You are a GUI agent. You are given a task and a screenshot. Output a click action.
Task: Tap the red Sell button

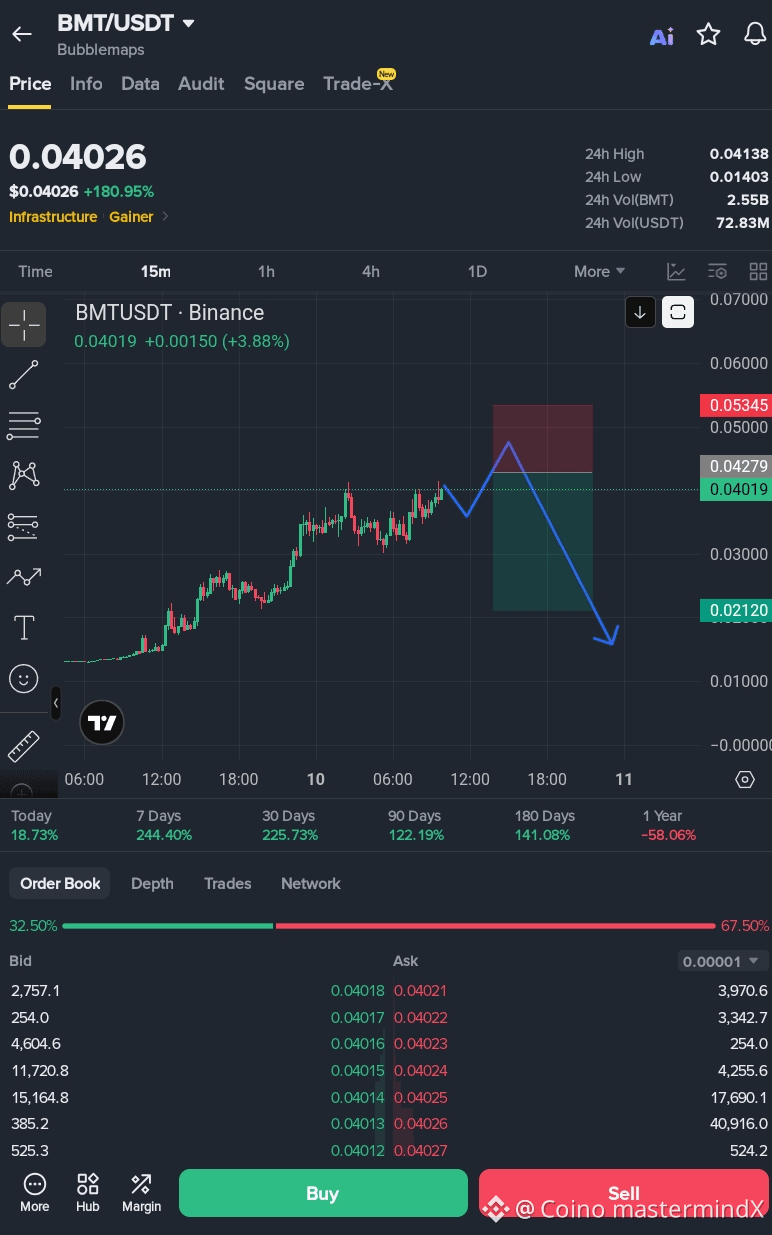(624, 1193)
